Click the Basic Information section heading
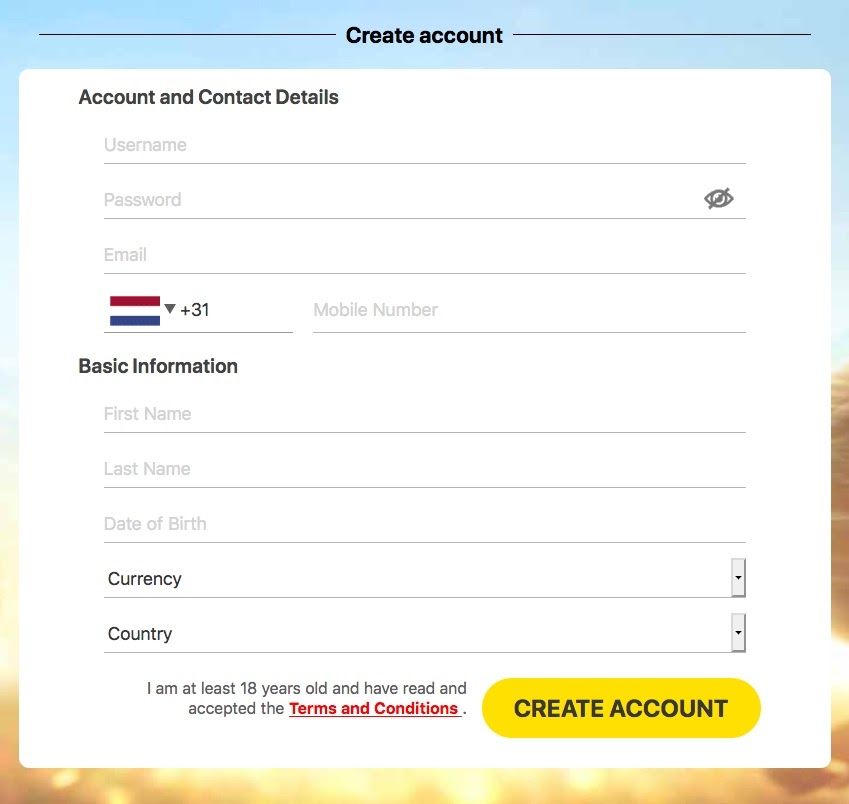Screen dimensions: 849x804 click(x=158, y=366)
